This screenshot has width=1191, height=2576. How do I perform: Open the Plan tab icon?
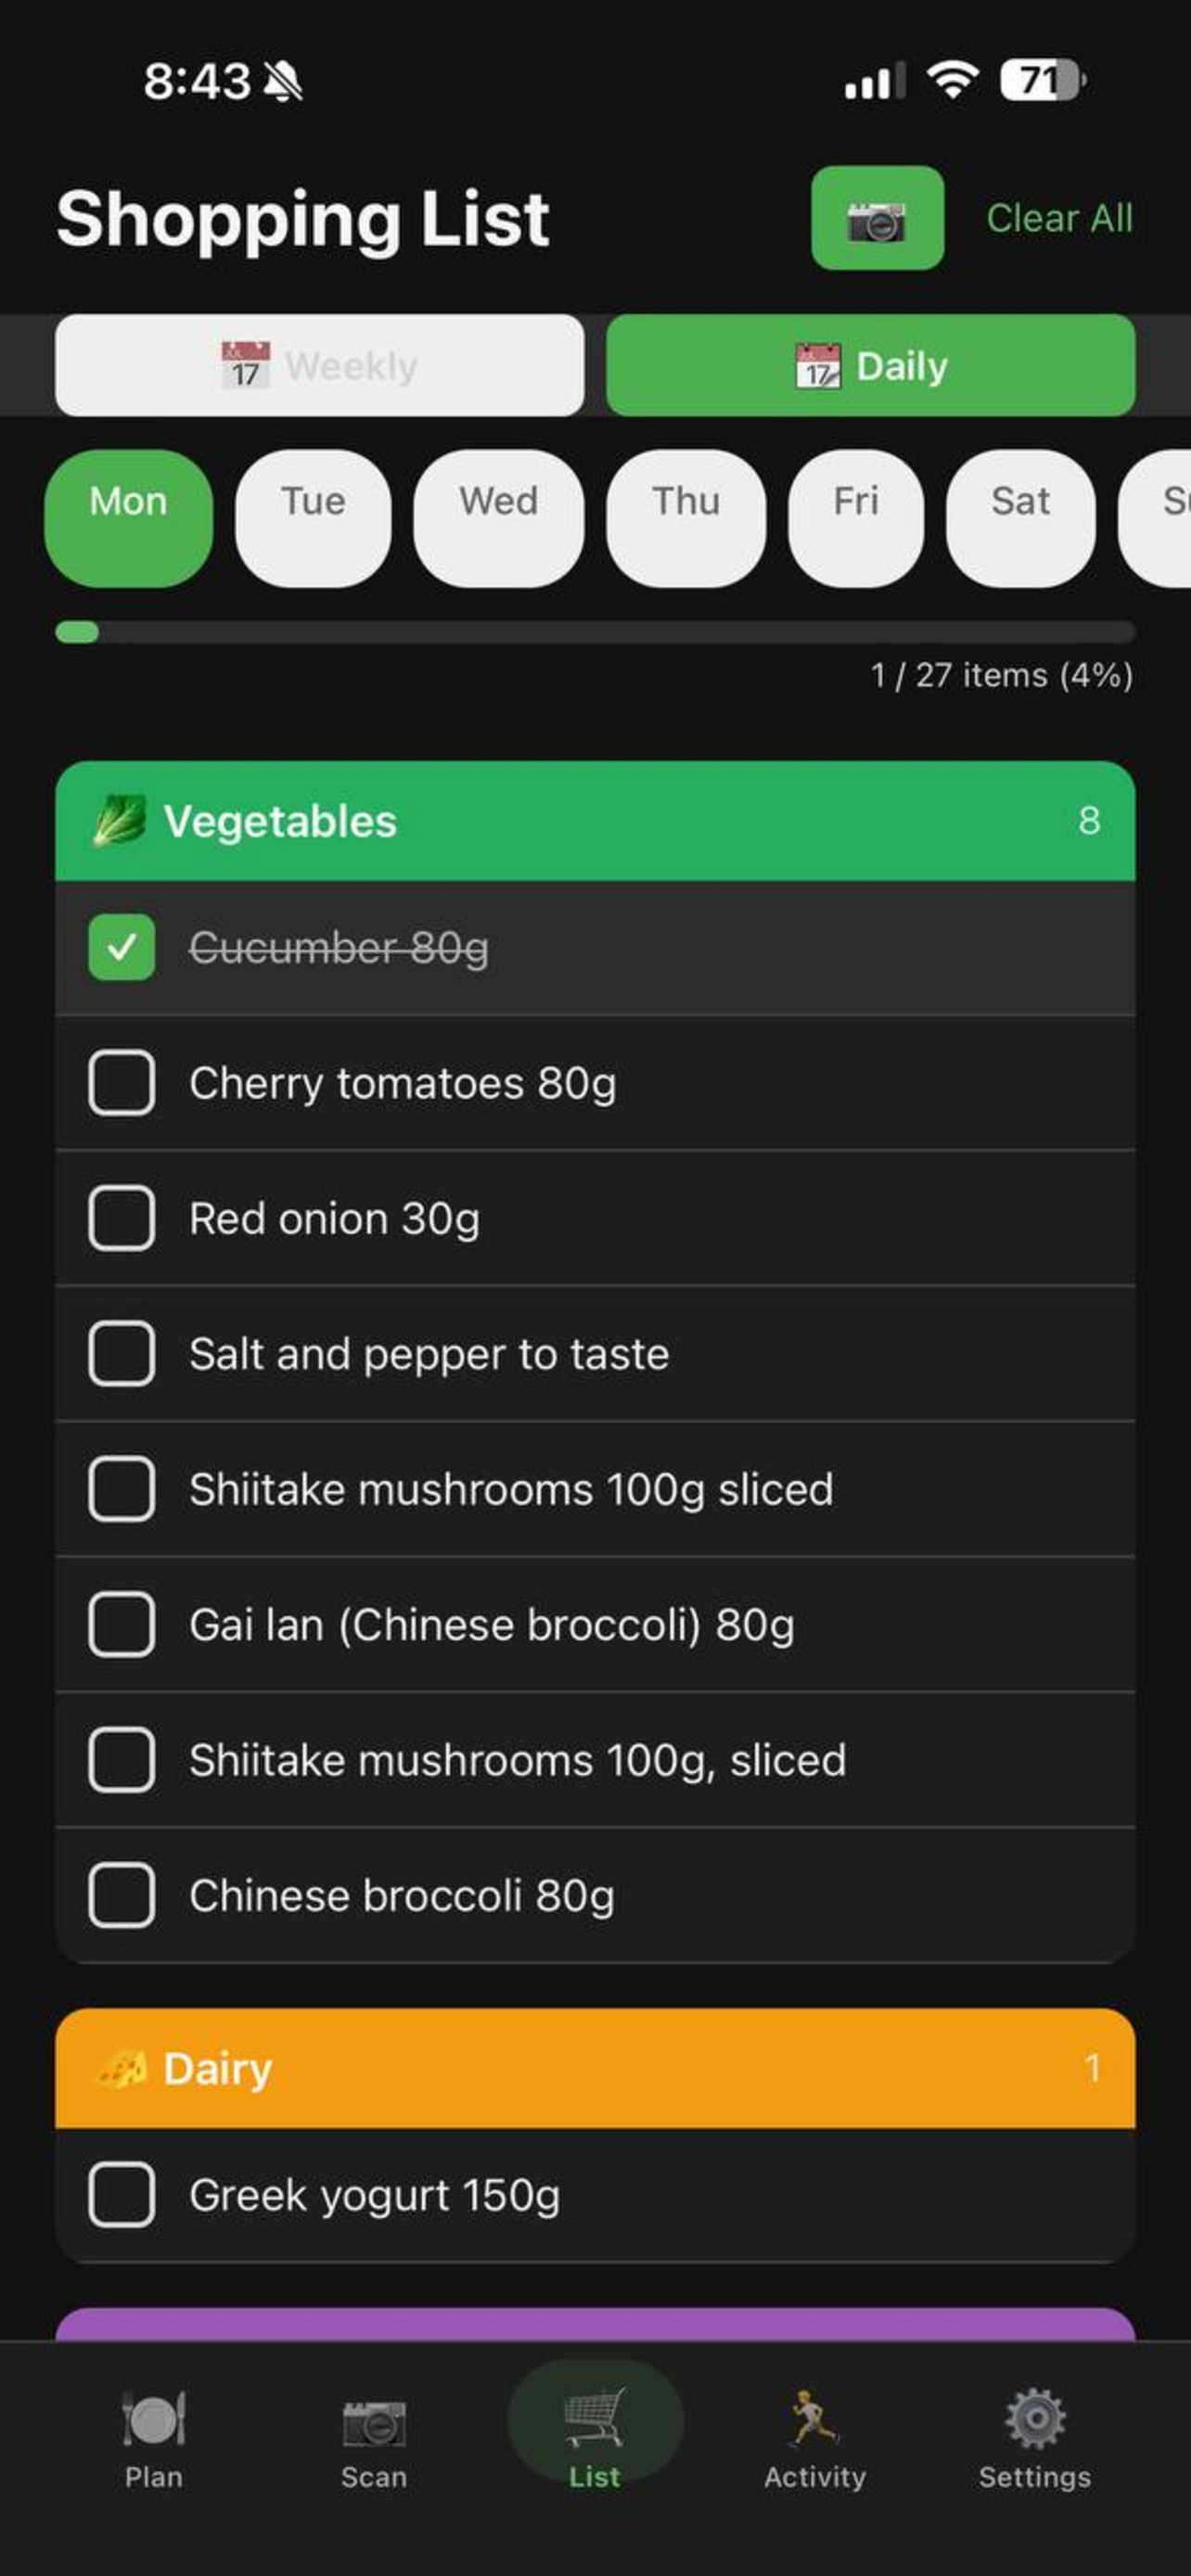(153, 2420)
